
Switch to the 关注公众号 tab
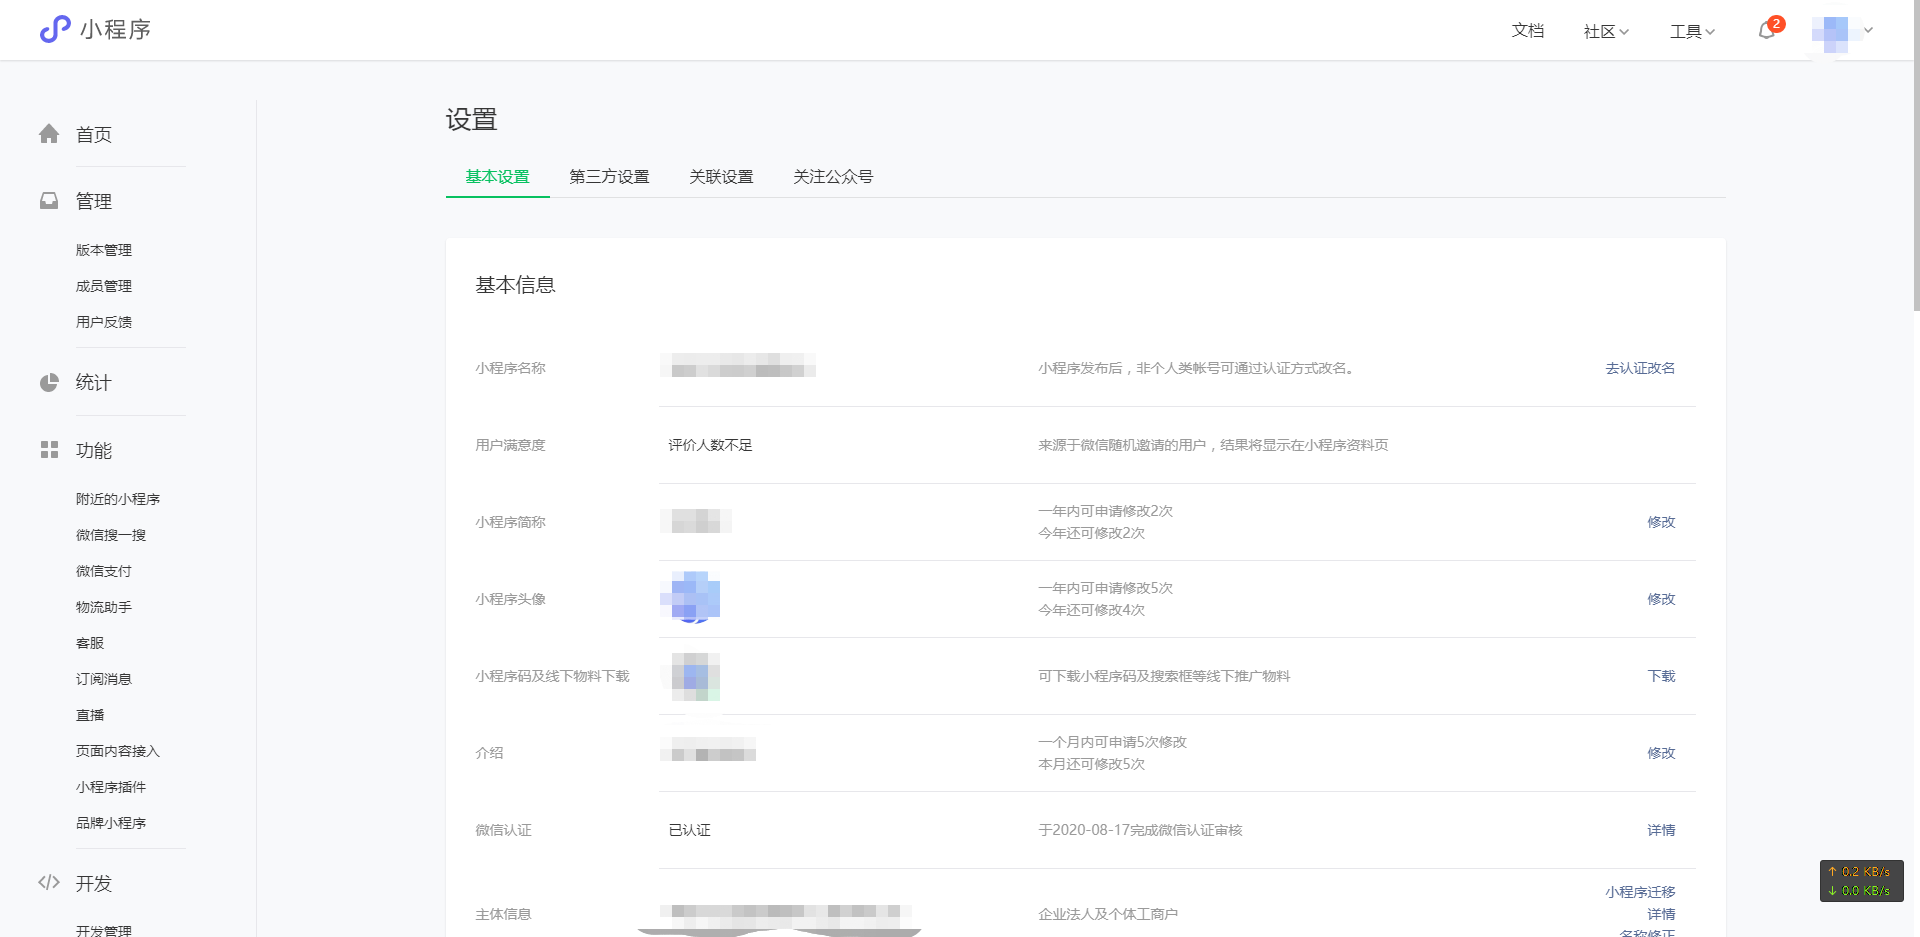click(x=833, y=177)
